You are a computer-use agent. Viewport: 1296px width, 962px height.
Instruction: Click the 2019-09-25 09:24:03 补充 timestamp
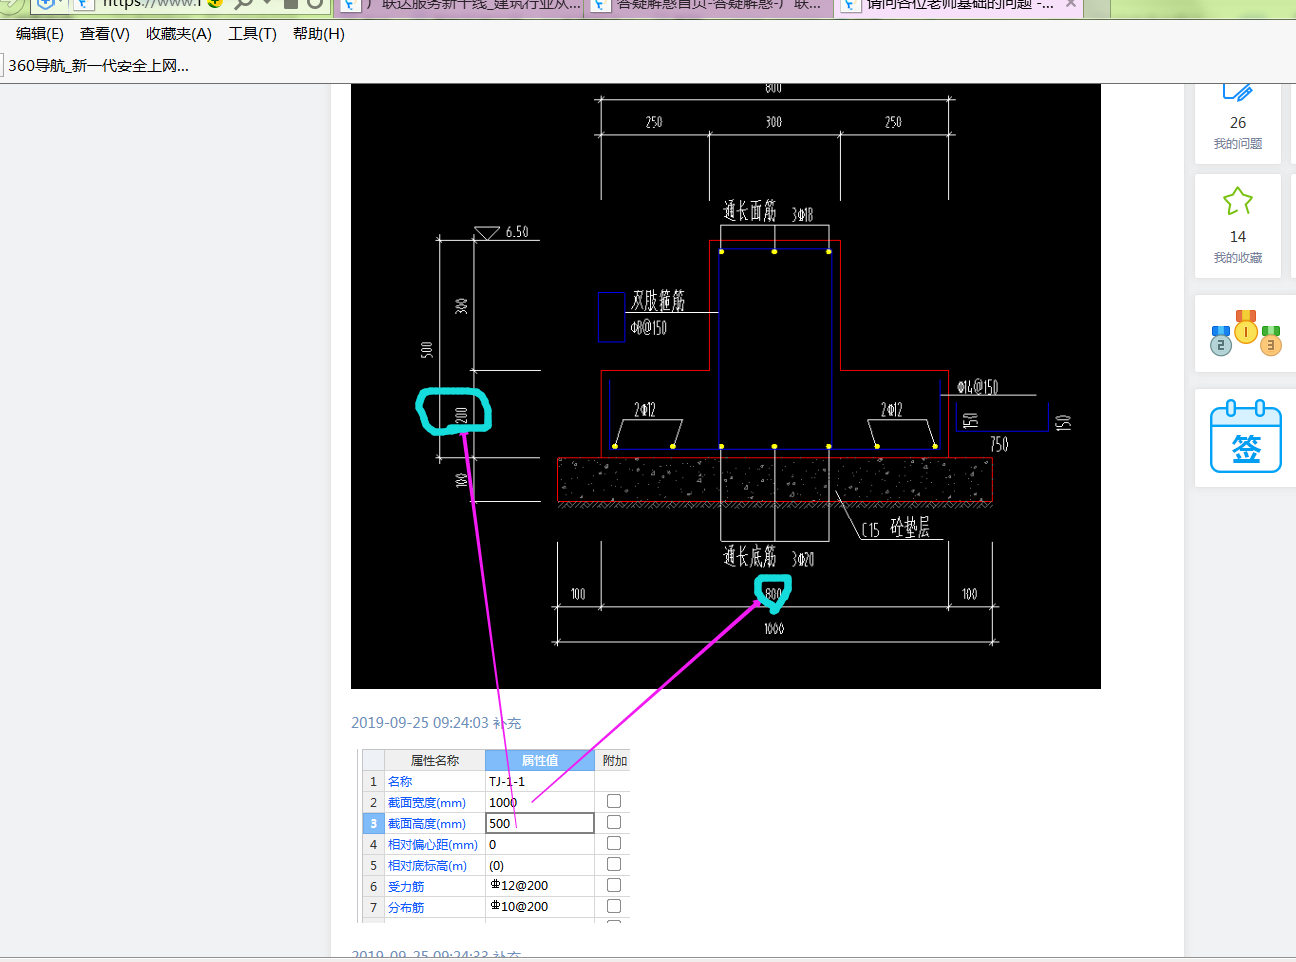[x=436, y=723]
